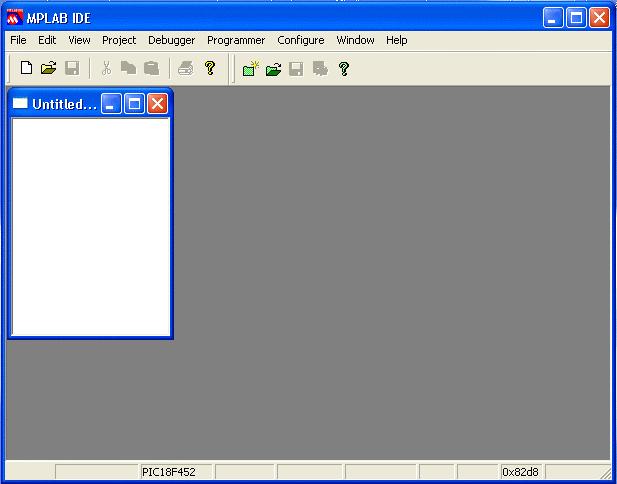This screenshot has width=617, height=484.
Task: Maximize the Untitled child window
Action: click(x=134, y=103)
